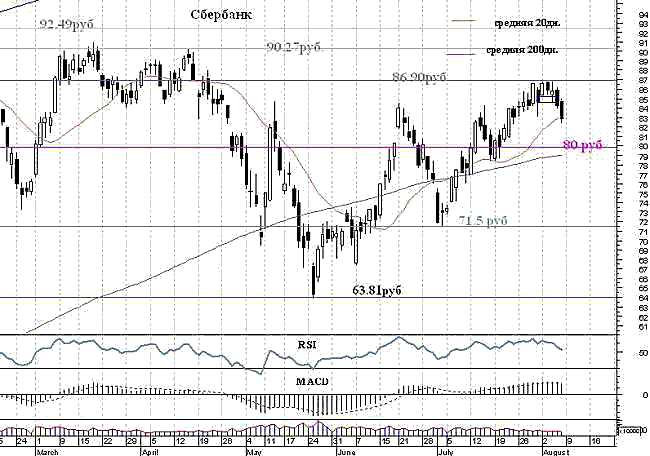Click the 63.81руб low label

(x=377, y=290)
